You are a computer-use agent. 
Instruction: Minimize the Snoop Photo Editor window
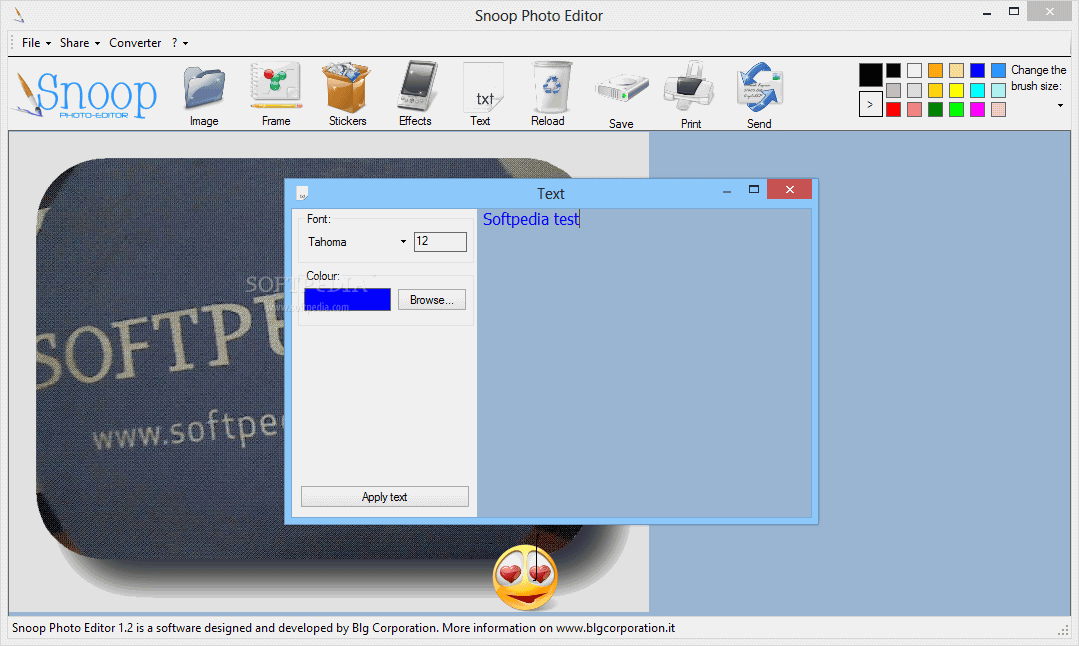pos(987,12)
